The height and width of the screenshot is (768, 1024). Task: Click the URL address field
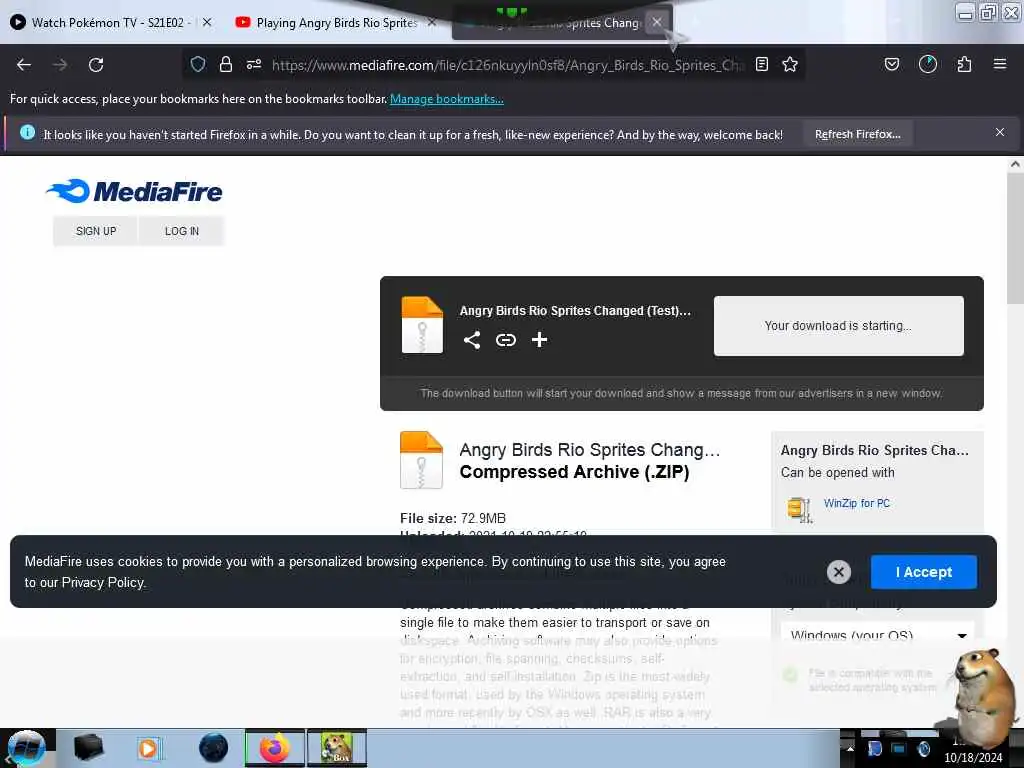(x=507, y=65)
